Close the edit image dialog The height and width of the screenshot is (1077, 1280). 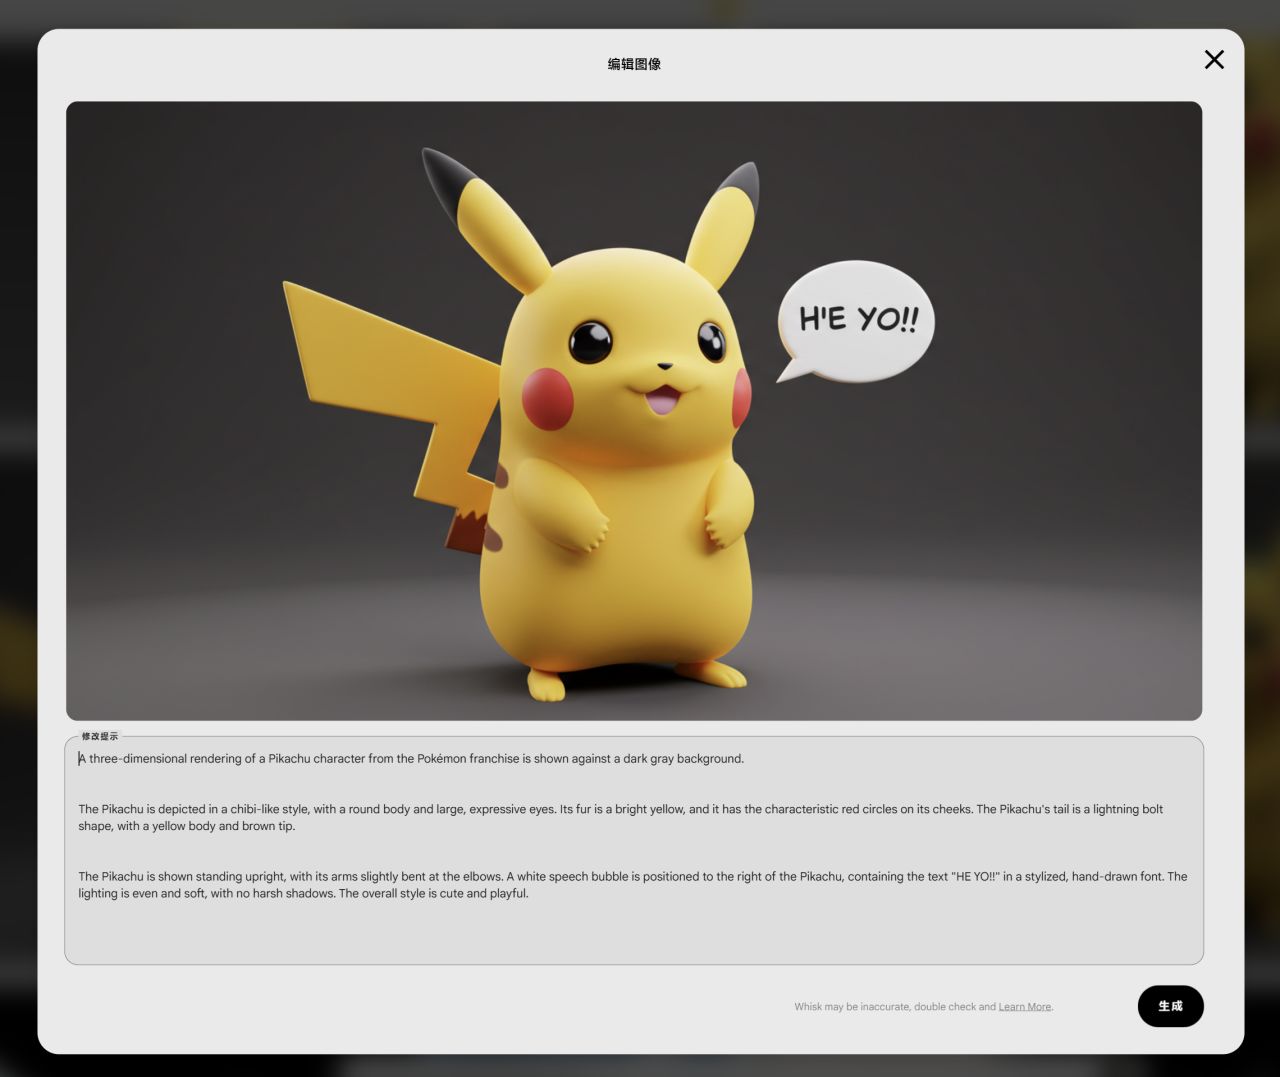click(x=1214, y=60)
